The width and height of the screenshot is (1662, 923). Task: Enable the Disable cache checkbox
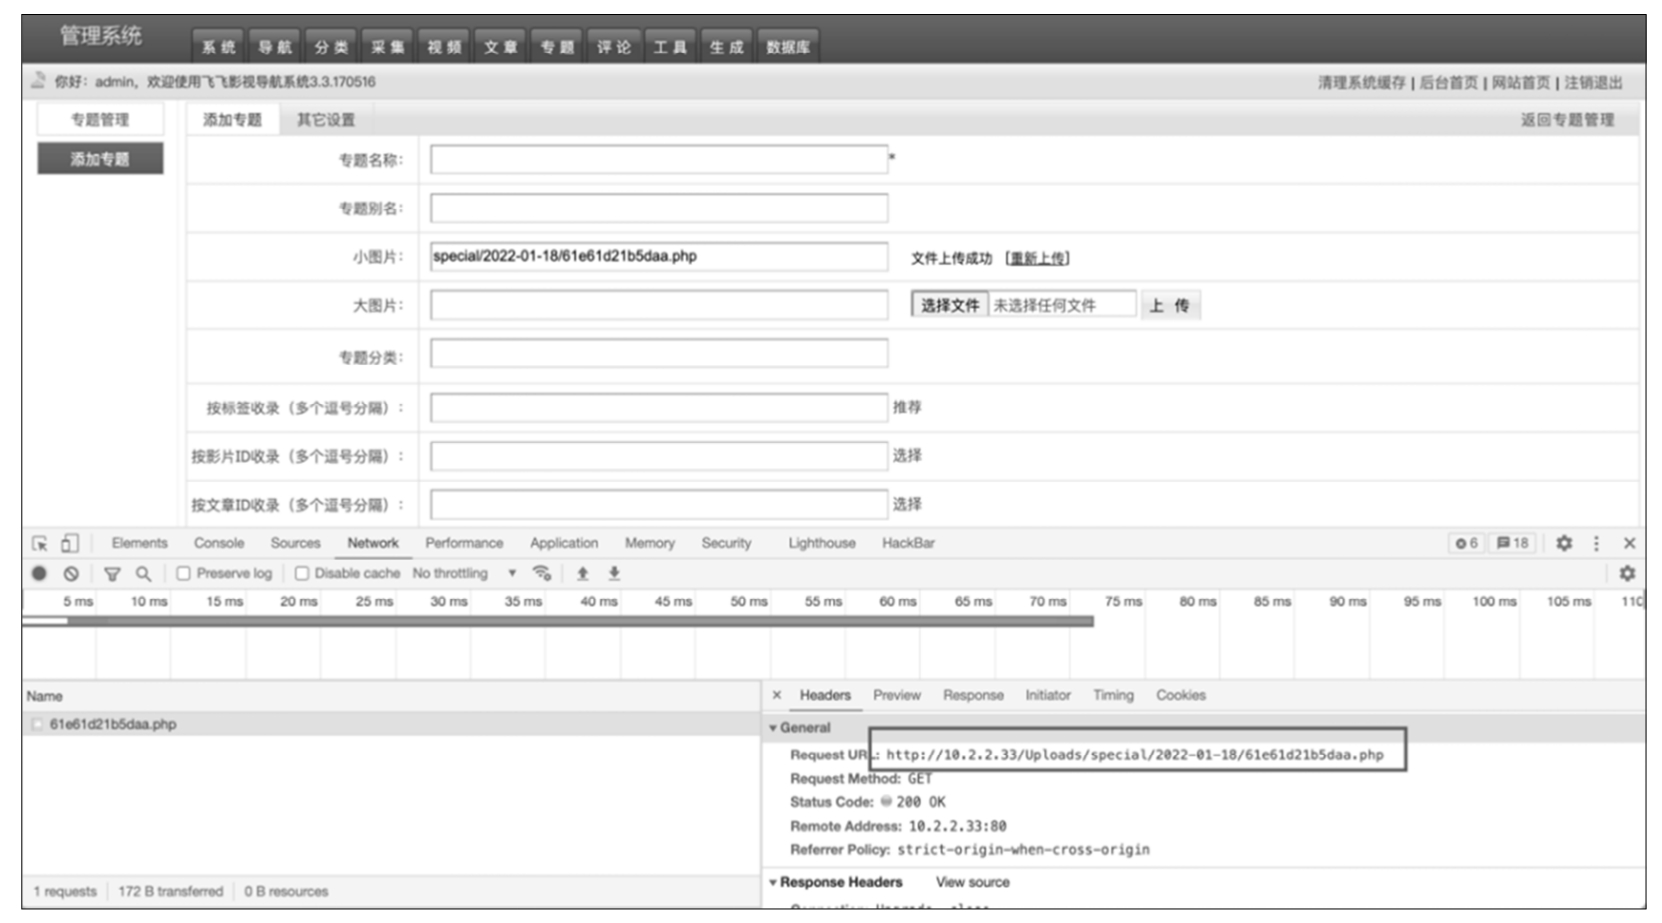tap(302, 573)
